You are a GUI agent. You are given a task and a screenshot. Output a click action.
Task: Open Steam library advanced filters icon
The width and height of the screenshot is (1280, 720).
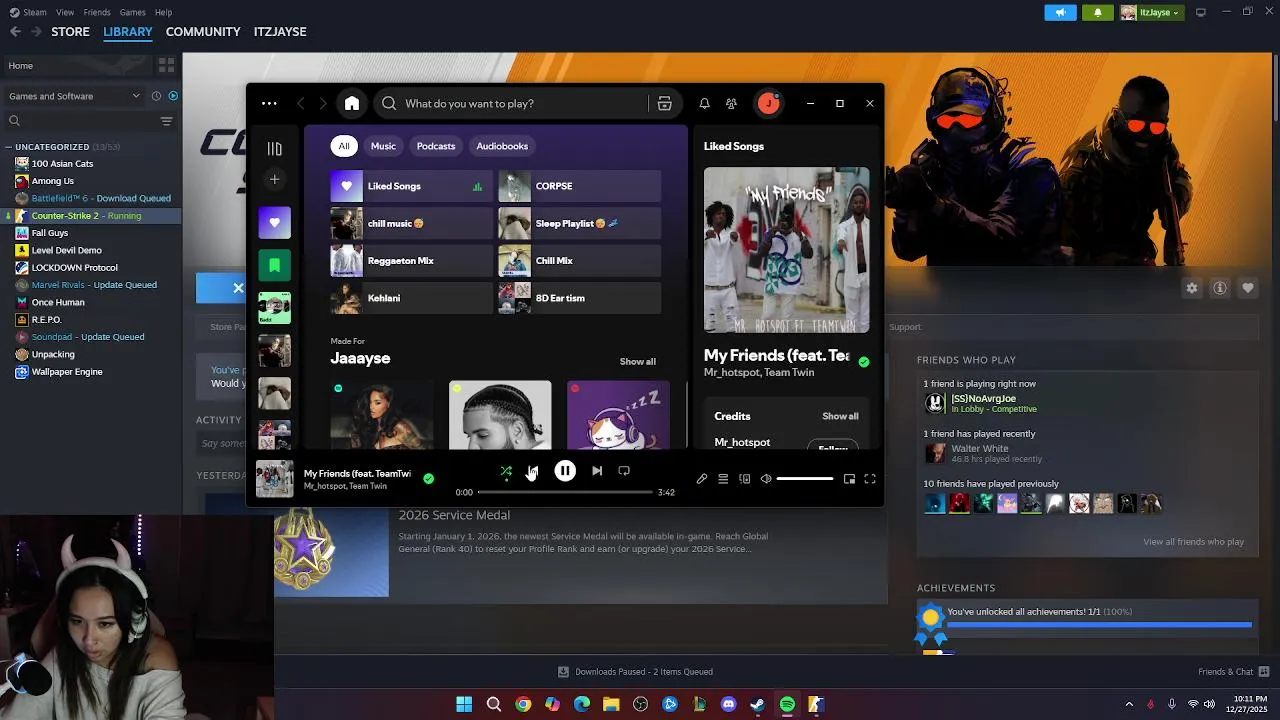[166, 121]
